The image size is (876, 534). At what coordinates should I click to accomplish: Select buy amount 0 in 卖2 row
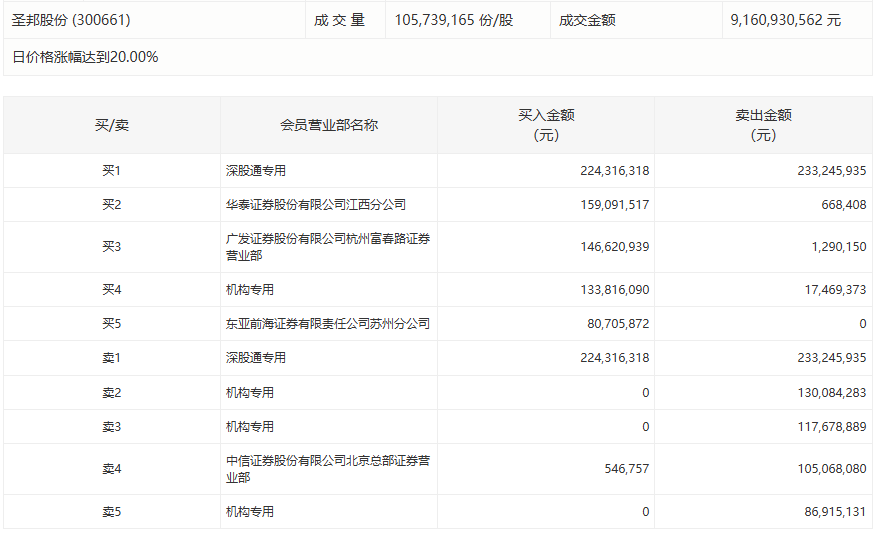point(645,393)
